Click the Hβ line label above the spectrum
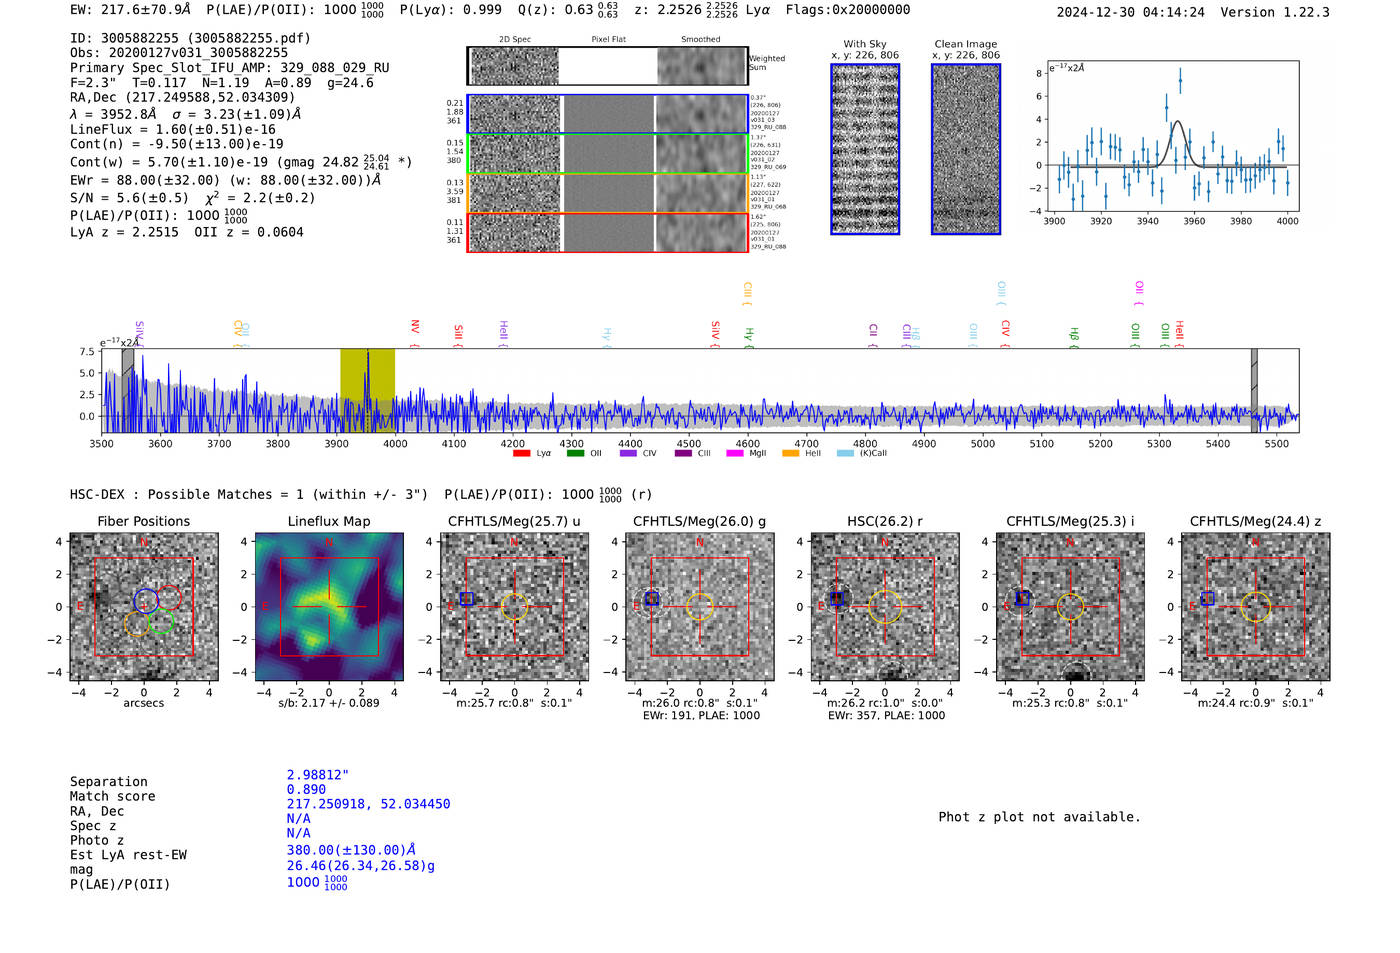This screenshot has width=1400, height=953. [1074, 336]
